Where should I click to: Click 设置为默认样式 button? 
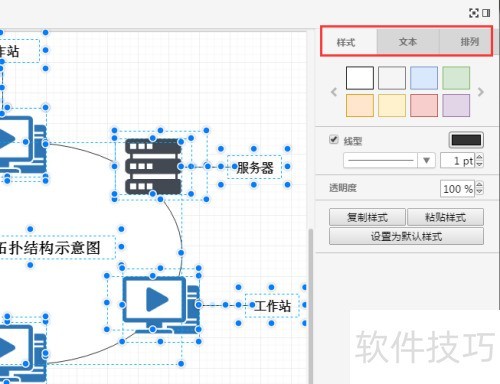tap(406, 236)
